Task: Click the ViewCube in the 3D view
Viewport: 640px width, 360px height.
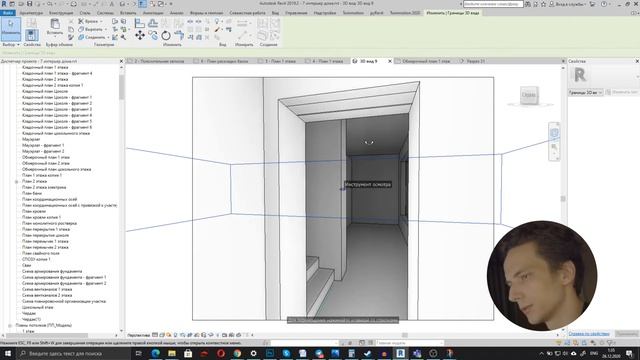Action: 529,95
